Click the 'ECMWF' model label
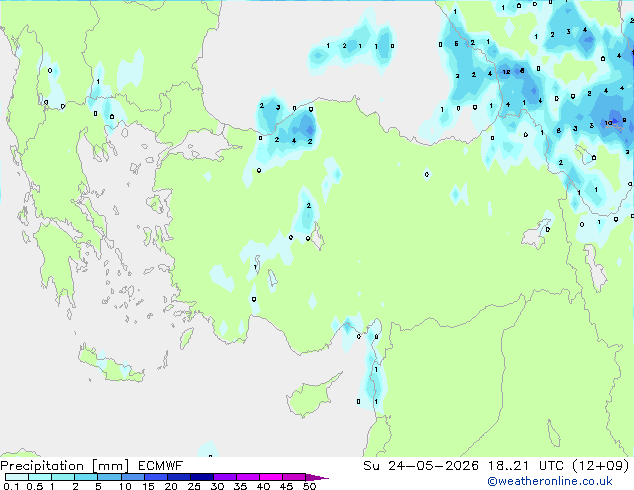The height and width of the screenshot is (490, 634). click(x=161, y=466)
